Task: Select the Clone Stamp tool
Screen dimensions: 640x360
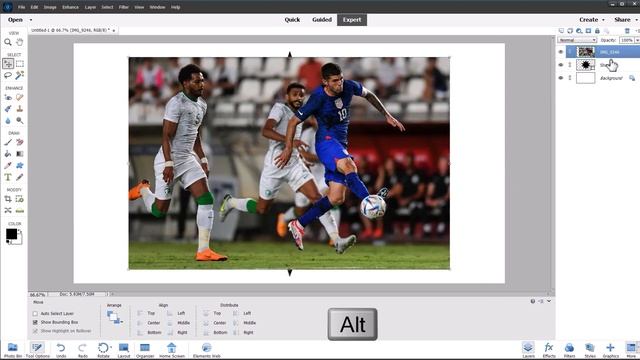Action: (x=20, y=109)
